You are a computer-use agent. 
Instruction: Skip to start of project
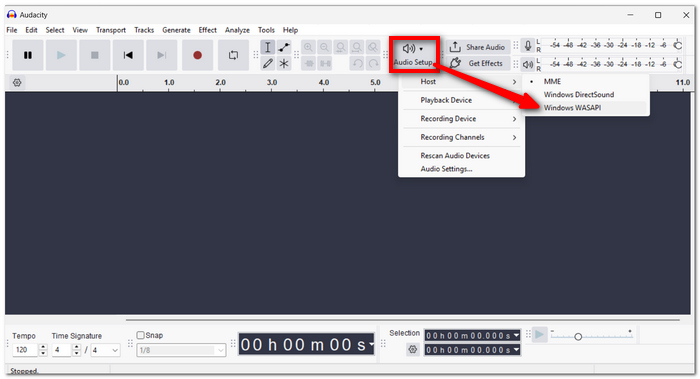tap(128, 55)
